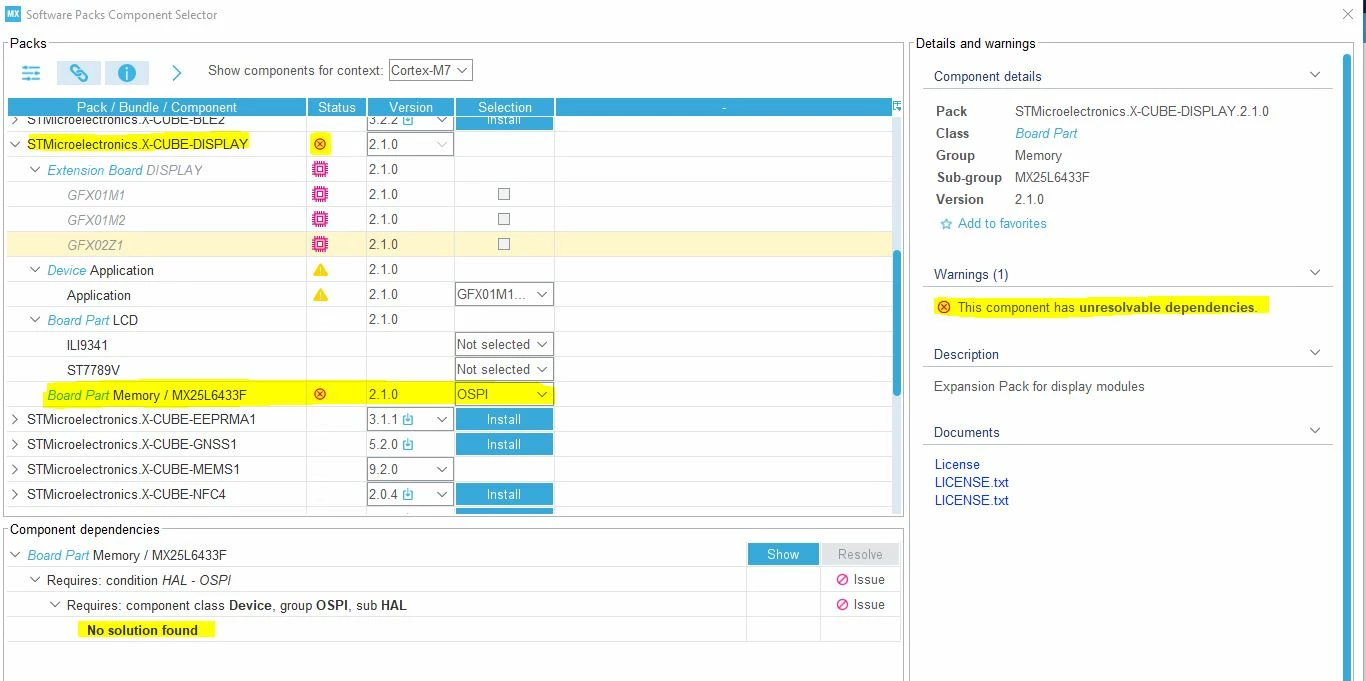
Task: Collapse the Documents section
Action: [x=1315, y=431]
